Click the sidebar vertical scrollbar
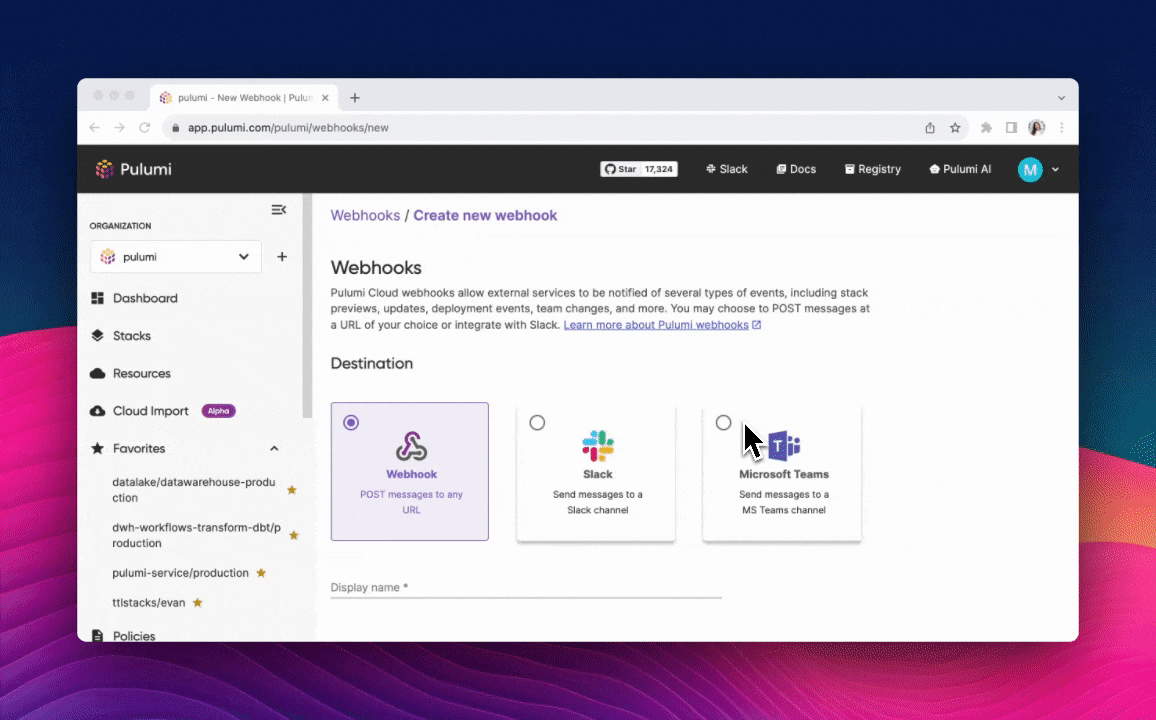 [307, 306]
